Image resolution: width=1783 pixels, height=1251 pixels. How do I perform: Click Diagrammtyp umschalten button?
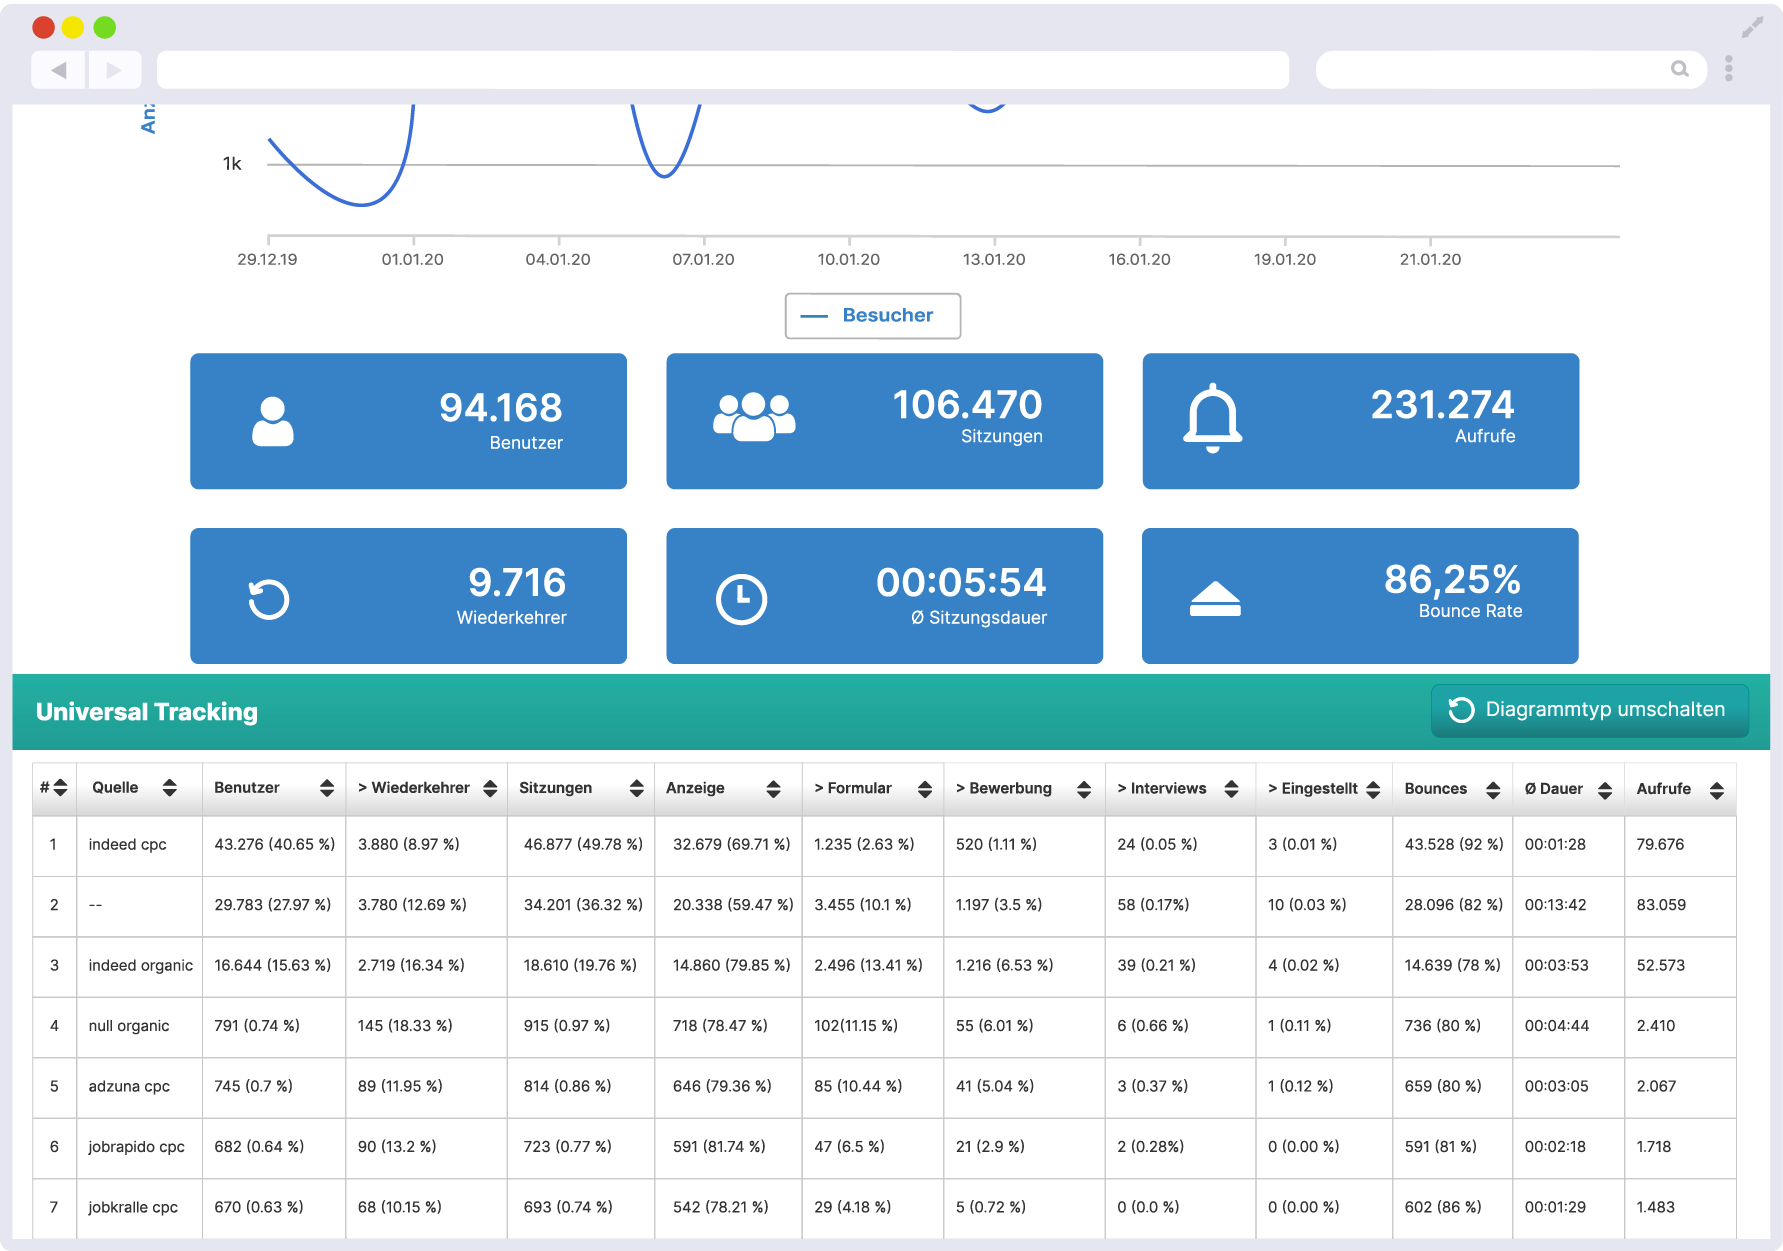tap(1590, 710)
